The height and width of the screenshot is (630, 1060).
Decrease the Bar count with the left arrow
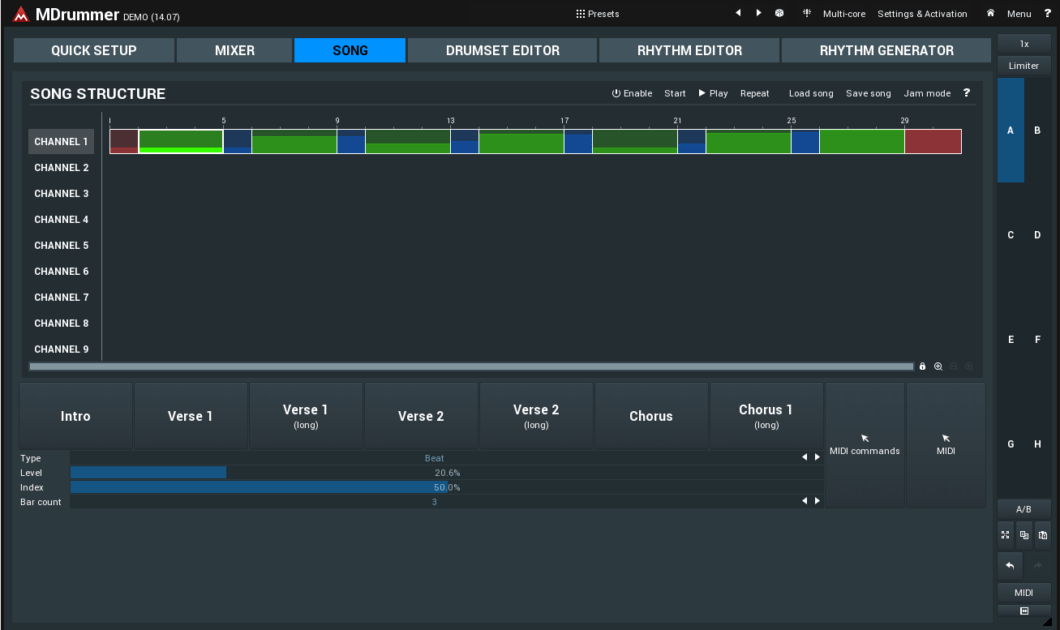805,502
